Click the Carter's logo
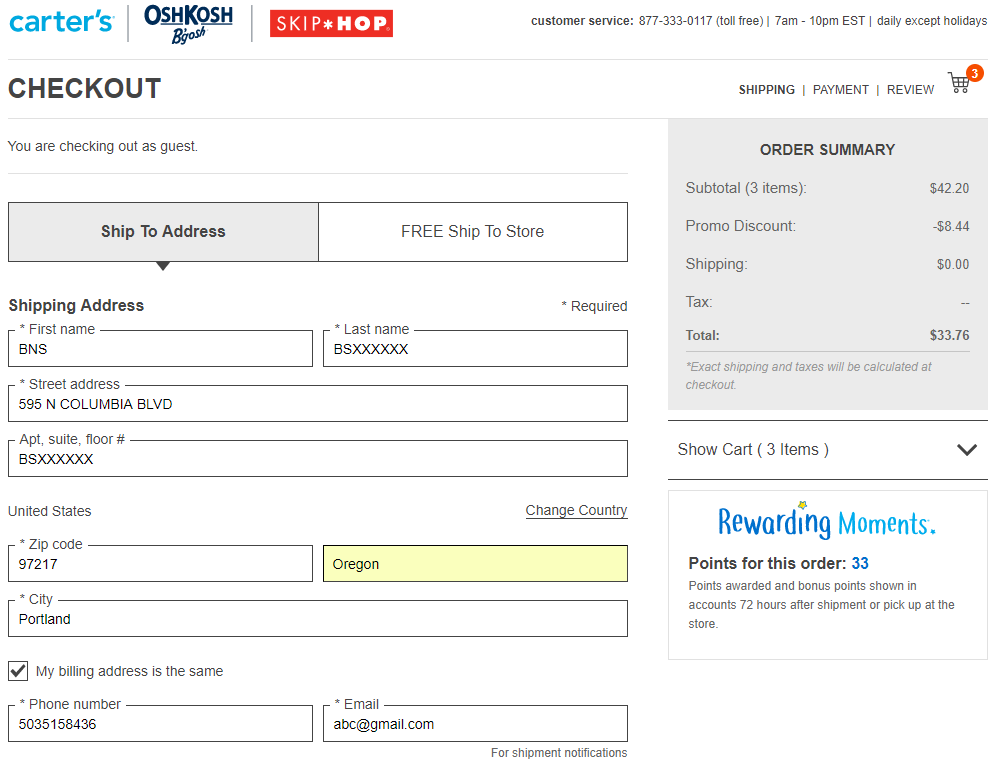This screenshot has width=997, height=768. (x=61, y=21)
